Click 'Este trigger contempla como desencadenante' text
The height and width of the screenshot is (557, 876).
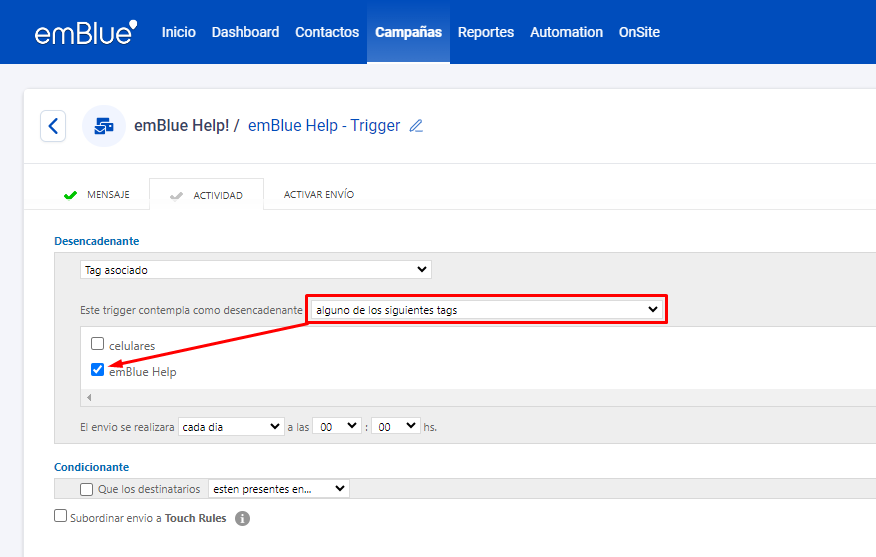191,310
